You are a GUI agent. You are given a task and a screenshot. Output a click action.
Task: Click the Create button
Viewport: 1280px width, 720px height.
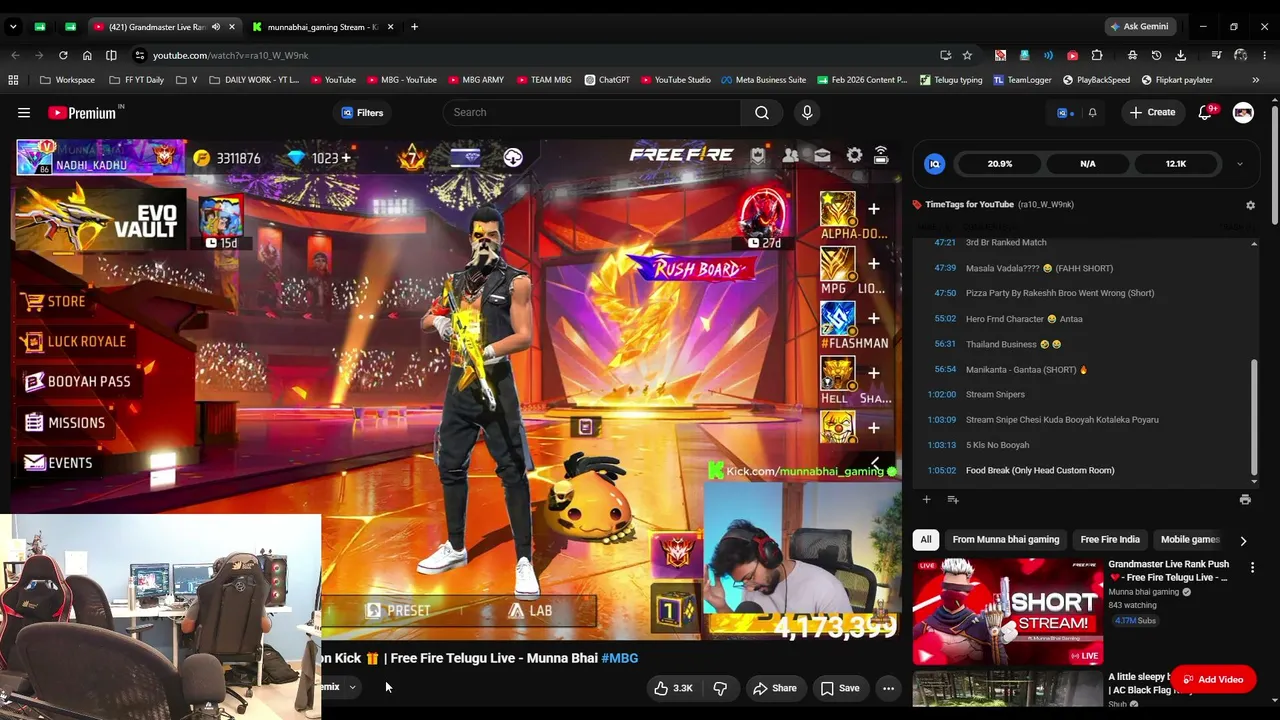click(1152, 113)
